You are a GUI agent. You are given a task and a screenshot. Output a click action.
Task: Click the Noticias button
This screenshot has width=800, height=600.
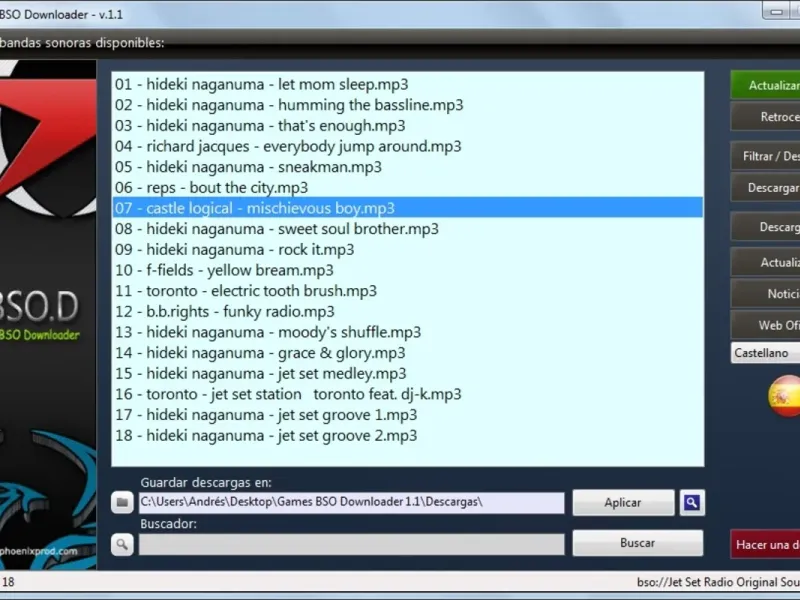pos(765,293)
